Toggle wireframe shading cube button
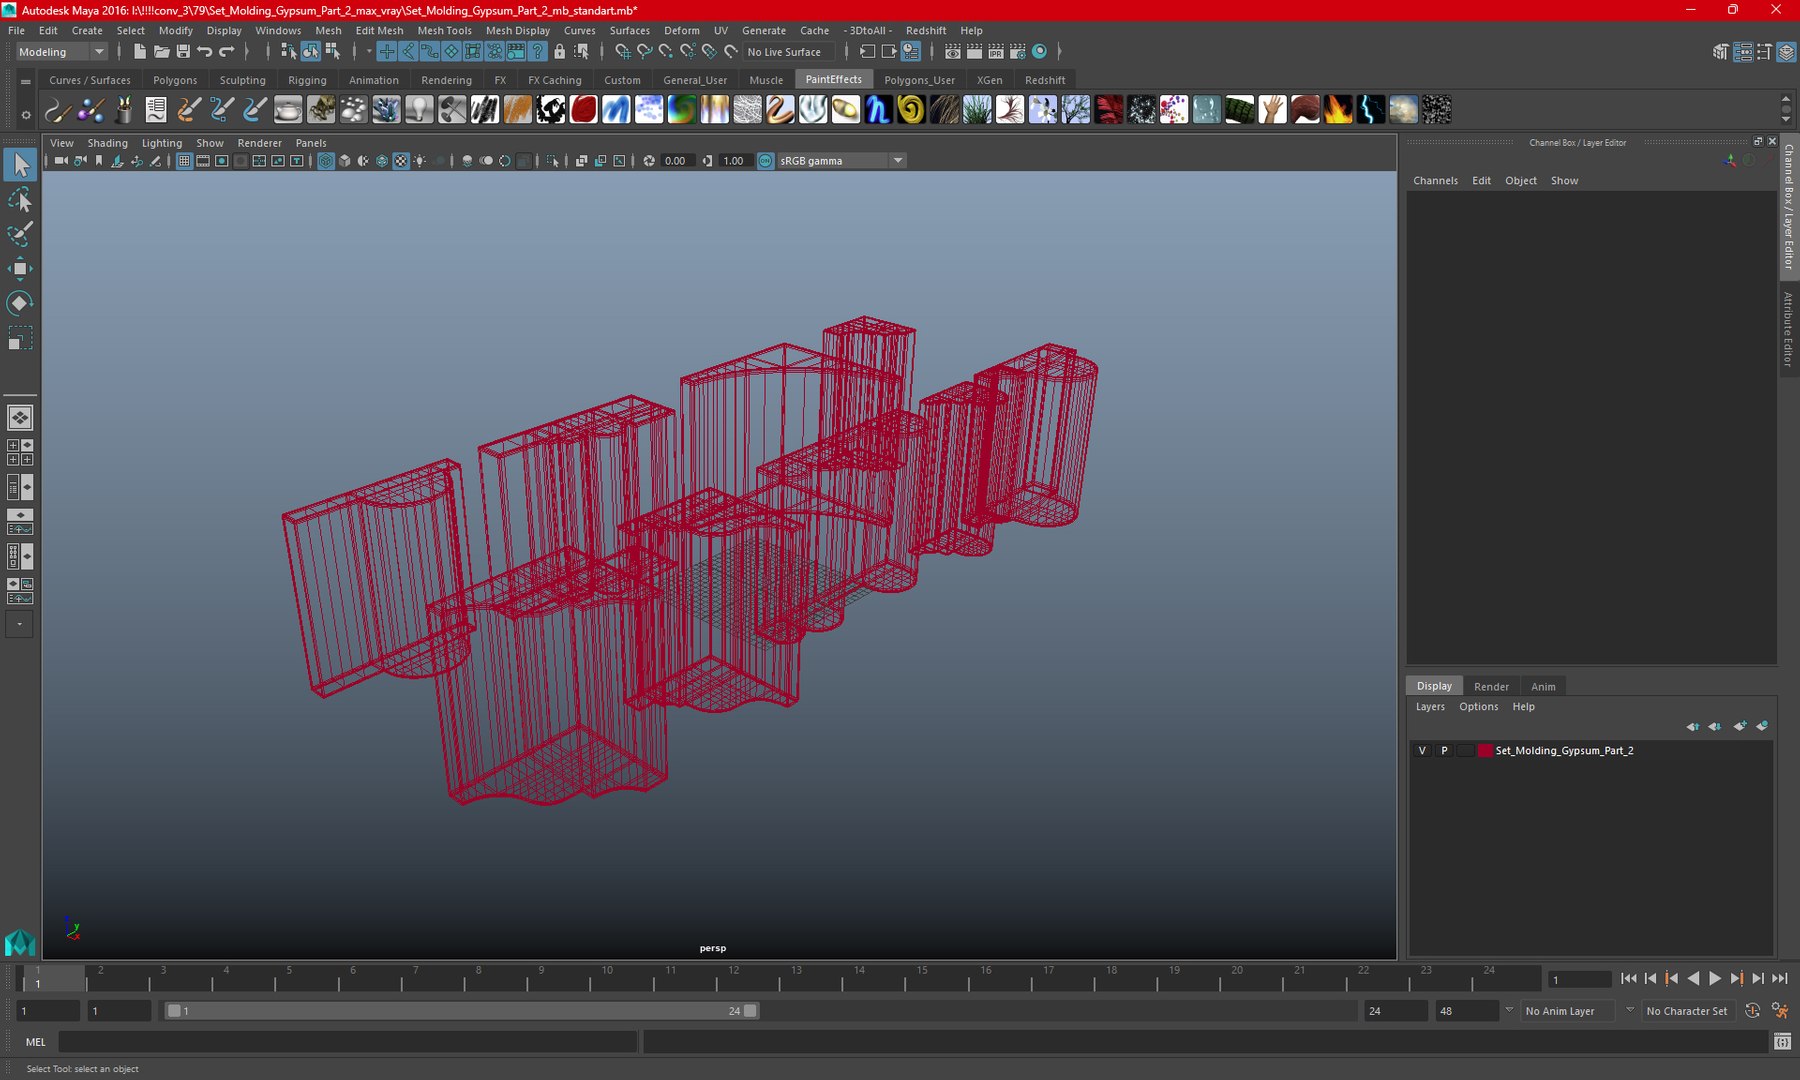Screen dimensions: 1800x1080 point(326,161)
